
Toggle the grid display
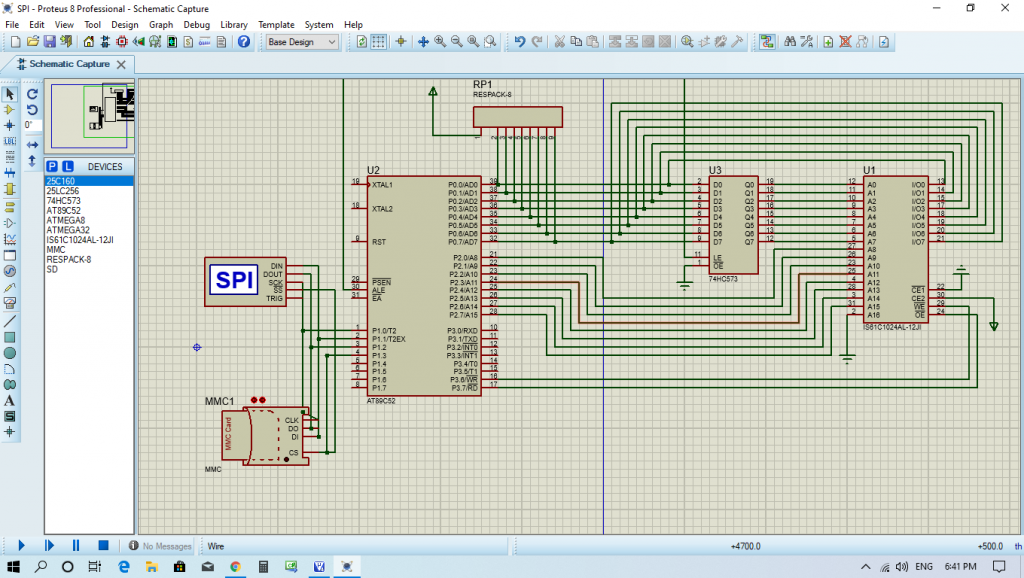tap(379, 42)
